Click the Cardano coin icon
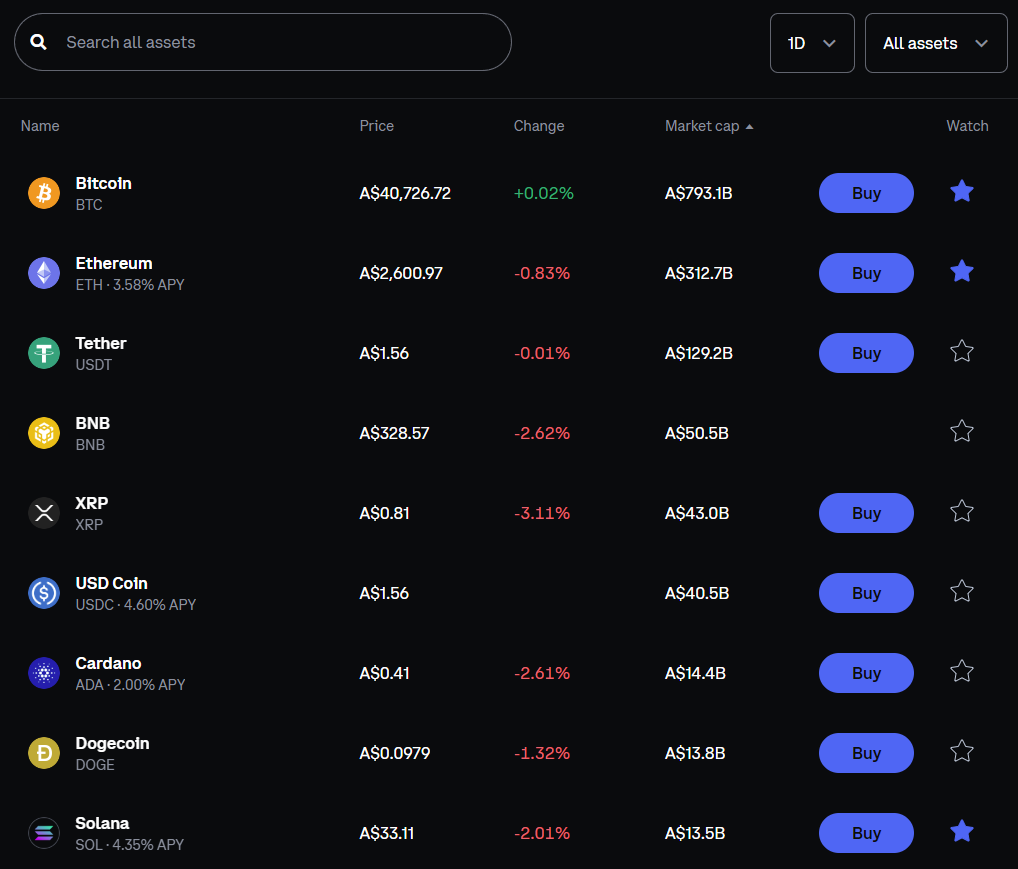1018x869 pixels. [x=44, y=673]
